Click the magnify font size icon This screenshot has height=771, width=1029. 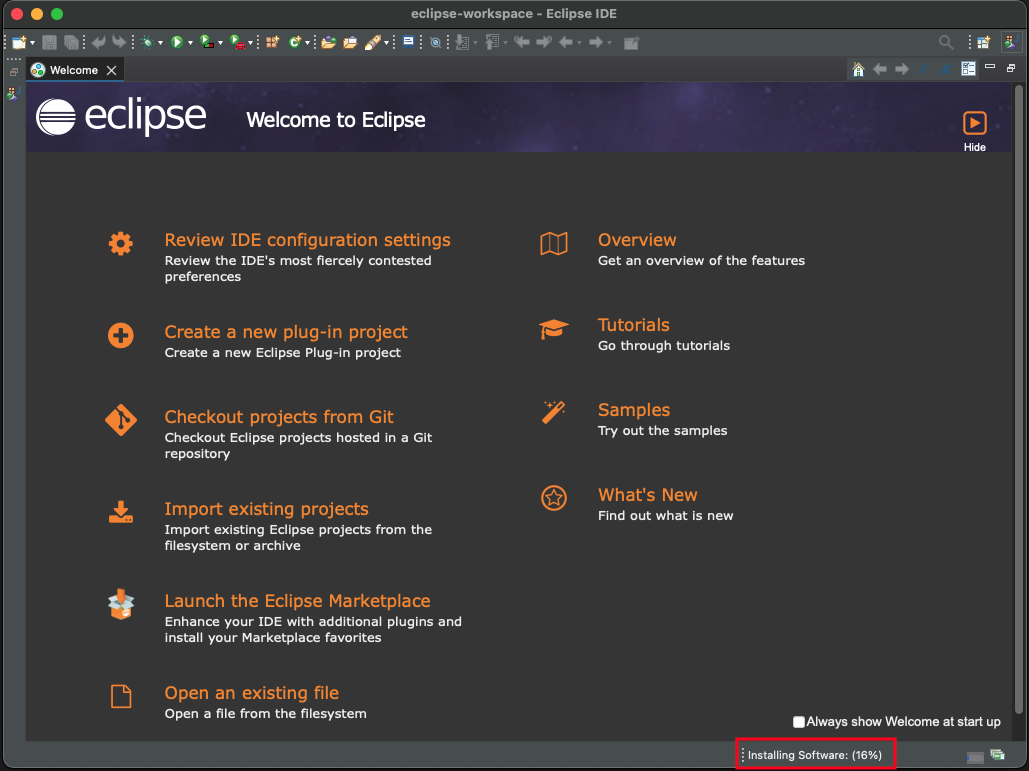click(946, 70)
